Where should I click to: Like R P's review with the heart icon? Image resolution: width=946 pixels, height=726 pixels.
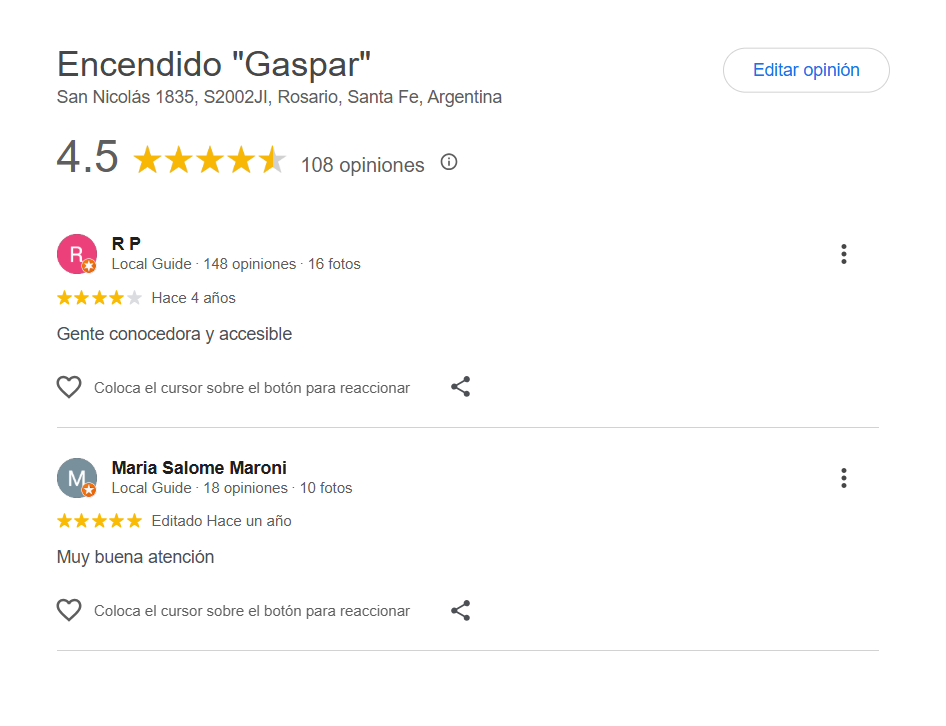coord(69,387)
